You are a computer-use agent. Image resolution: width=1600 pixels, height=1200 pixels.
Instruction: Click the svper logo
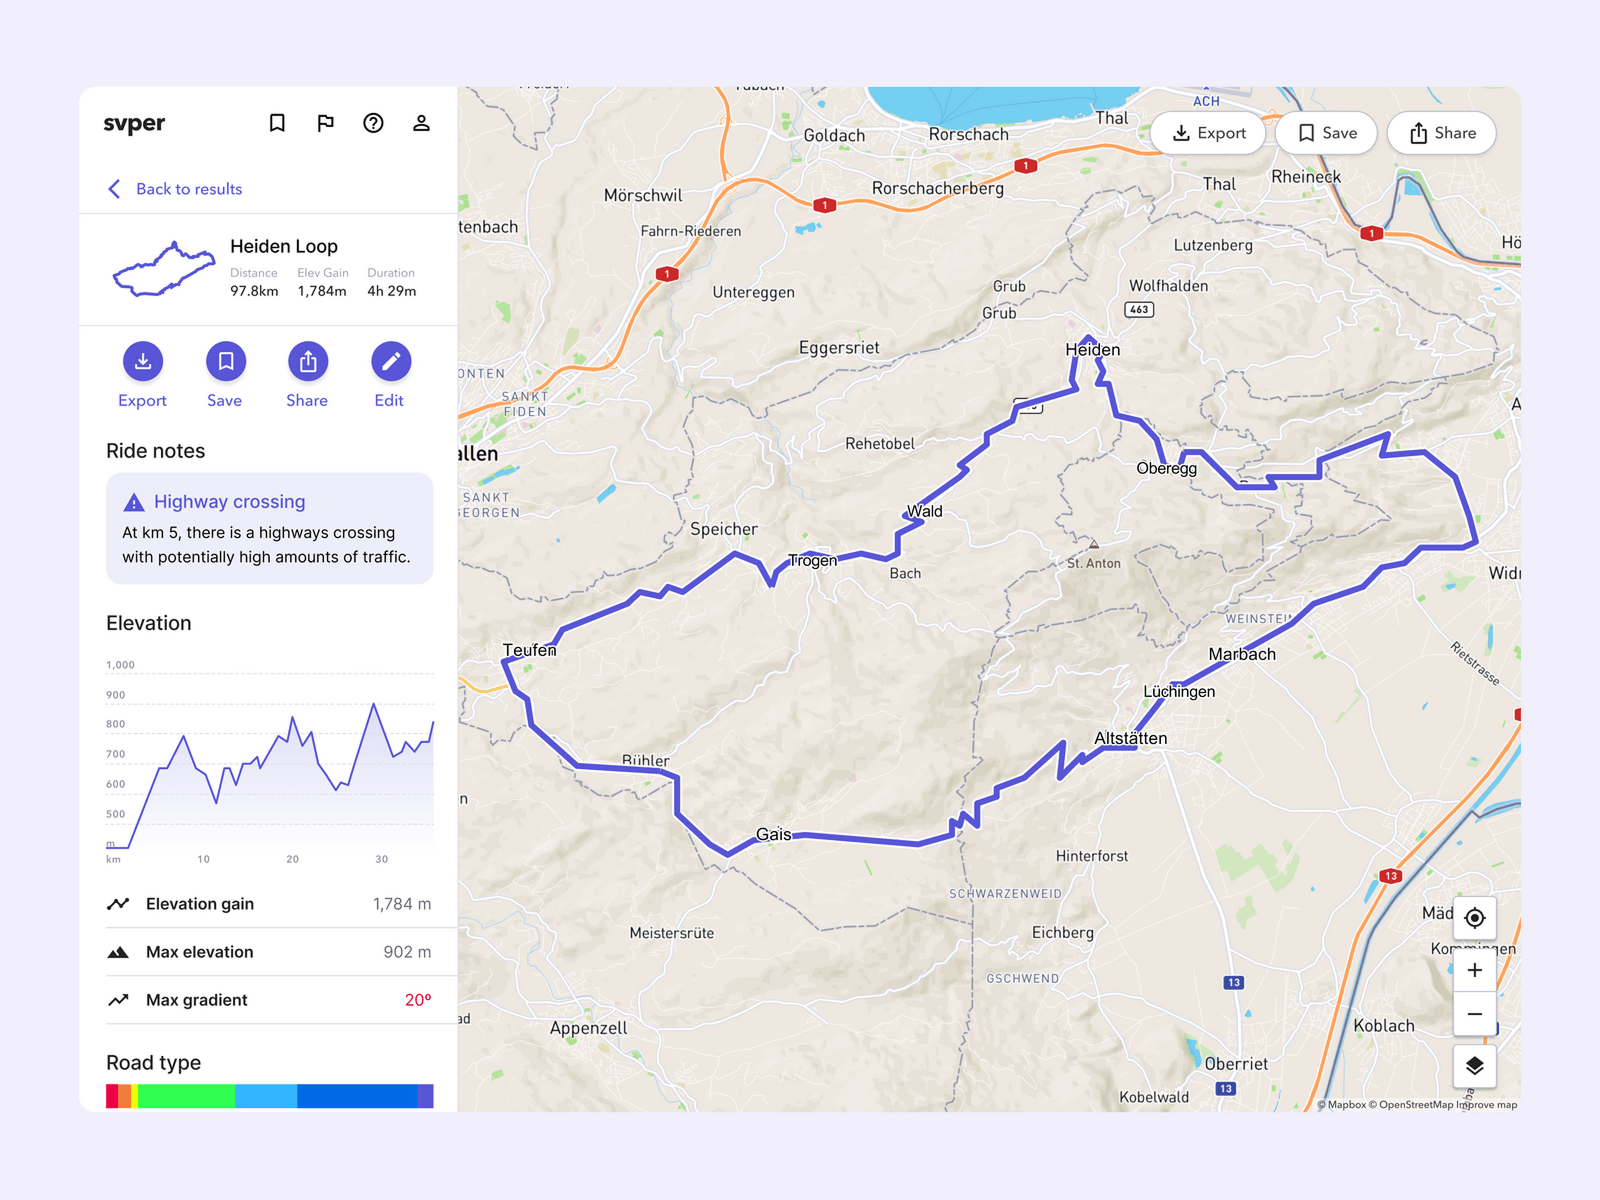coord(134,123)
